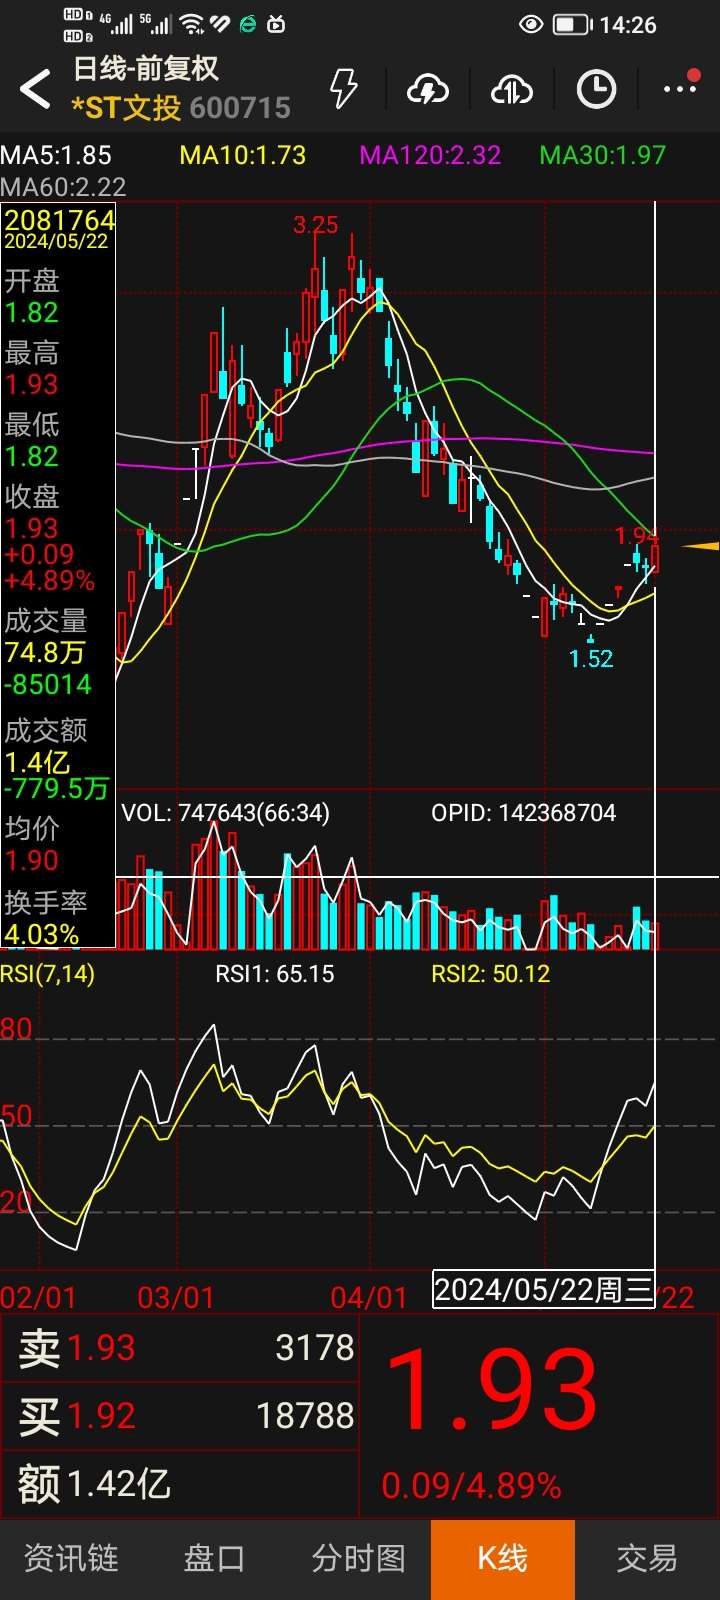Tap the 最高 1.93 value
The image size is (720, 1600).
[x=32, y=385]
